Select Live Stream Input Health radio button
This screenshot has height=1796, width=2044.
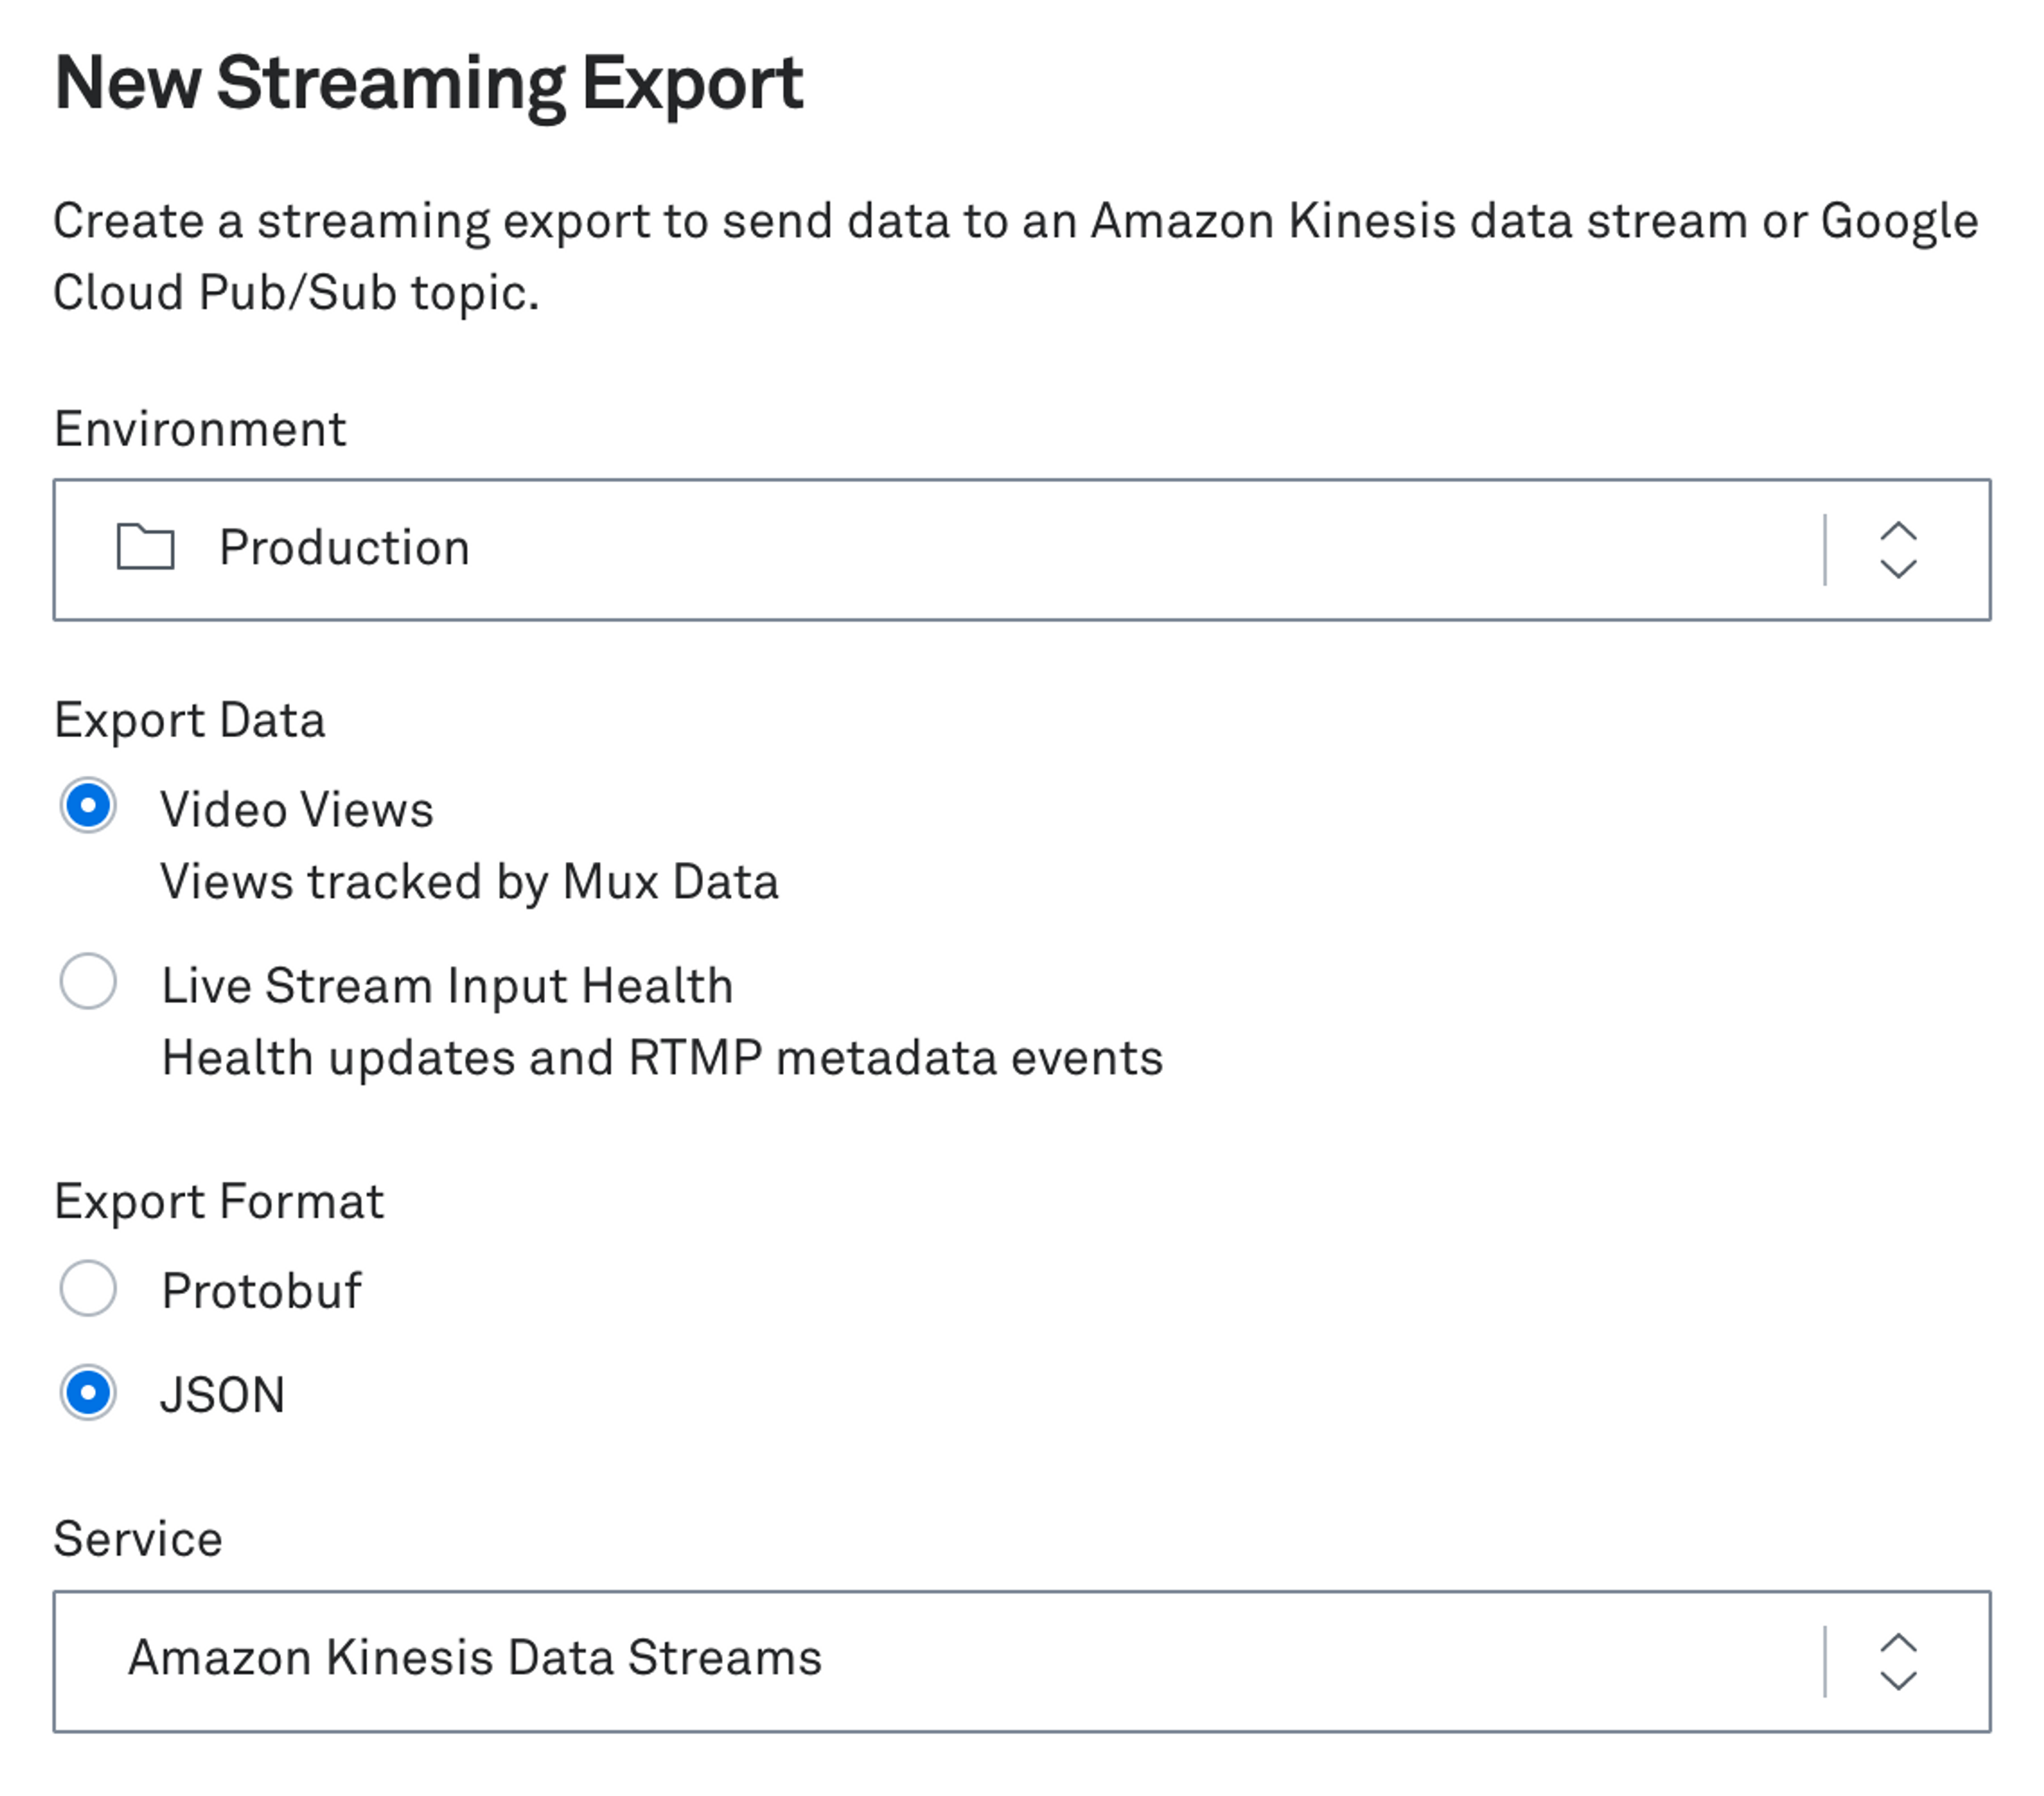click(88, 981)
